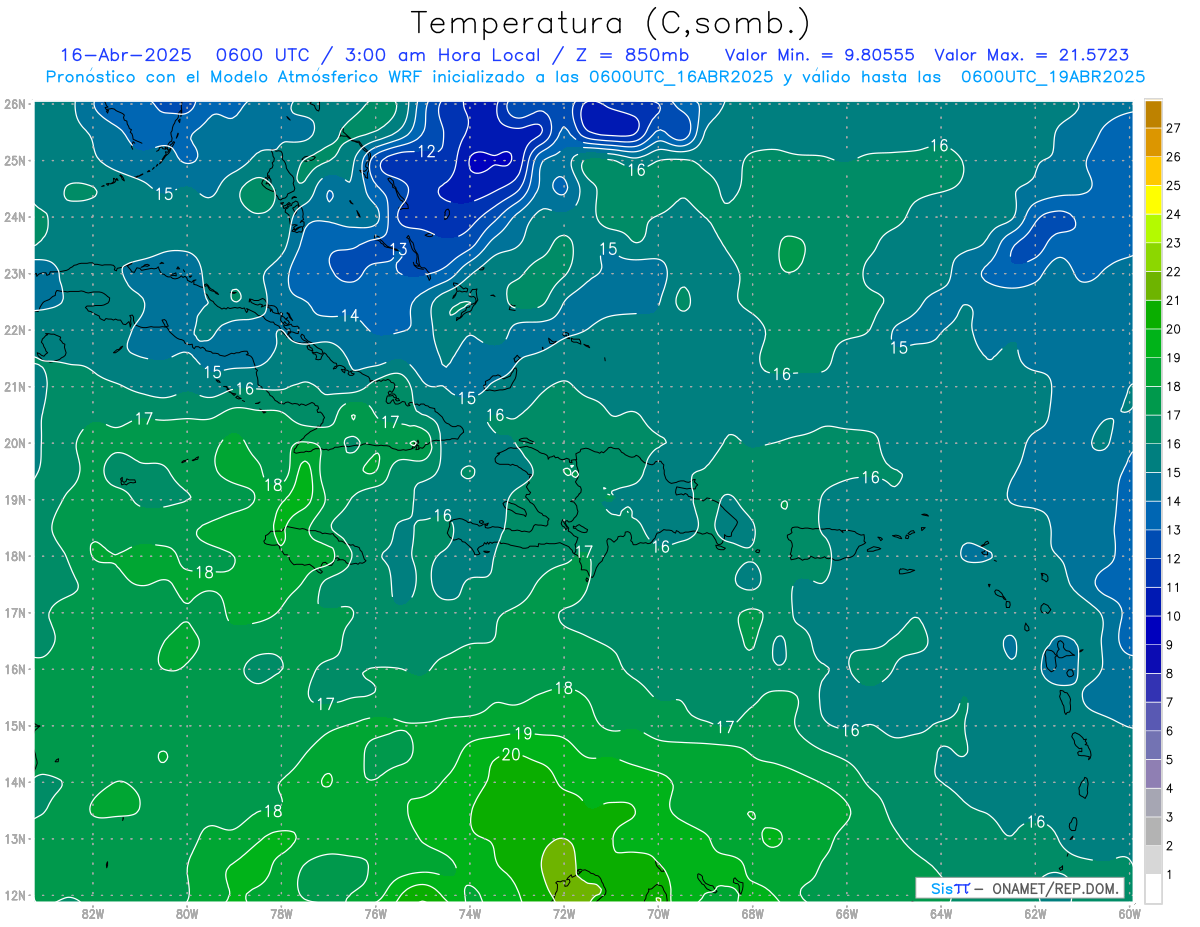The image size is (1200, 927).
Task: Click the "82W" longitude axis label
Action: [x=92, y=913]
